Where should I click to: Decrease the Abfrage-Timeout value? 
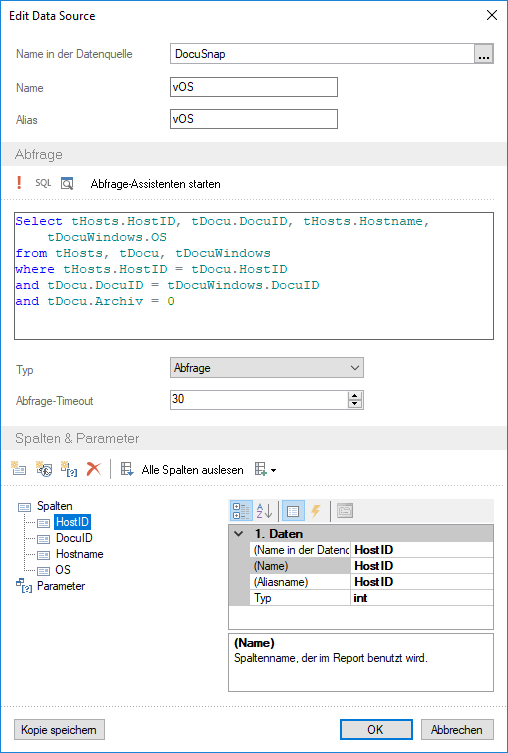(x=354, y=404)
